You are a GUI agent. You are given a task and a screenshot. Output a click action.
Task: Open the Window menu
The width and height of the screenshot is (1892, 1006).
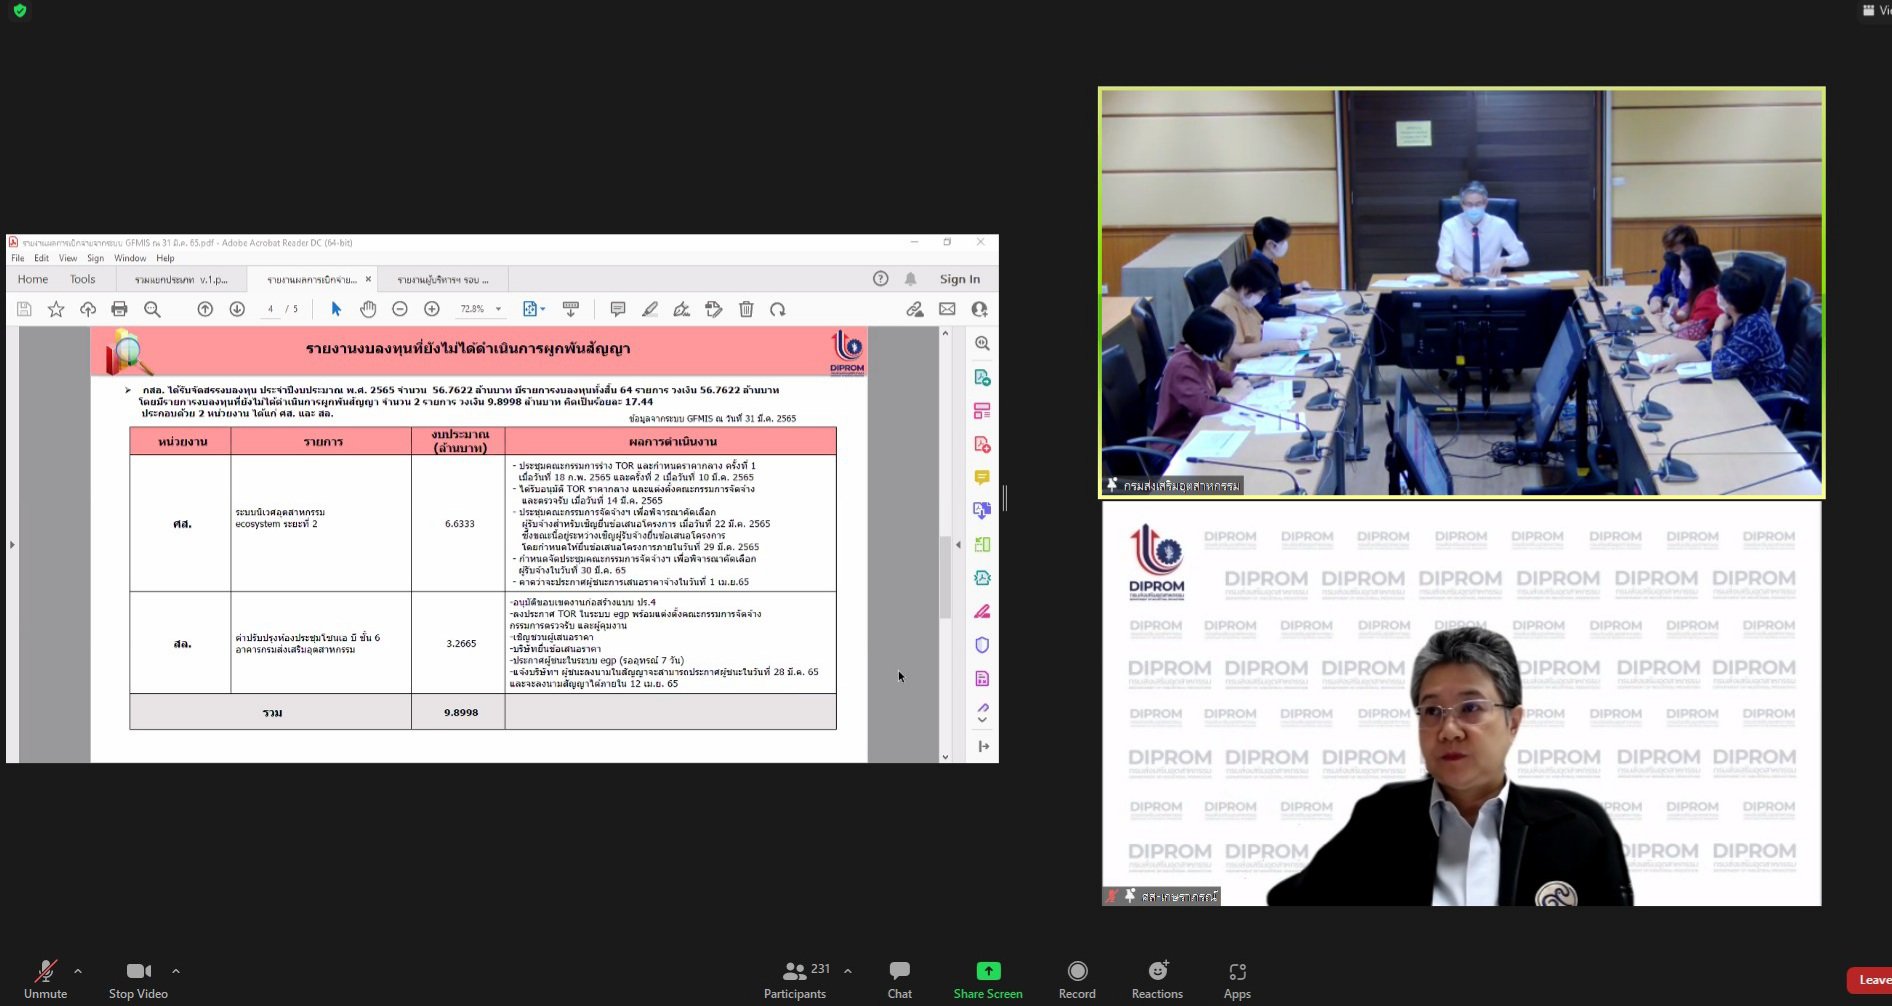130,258
